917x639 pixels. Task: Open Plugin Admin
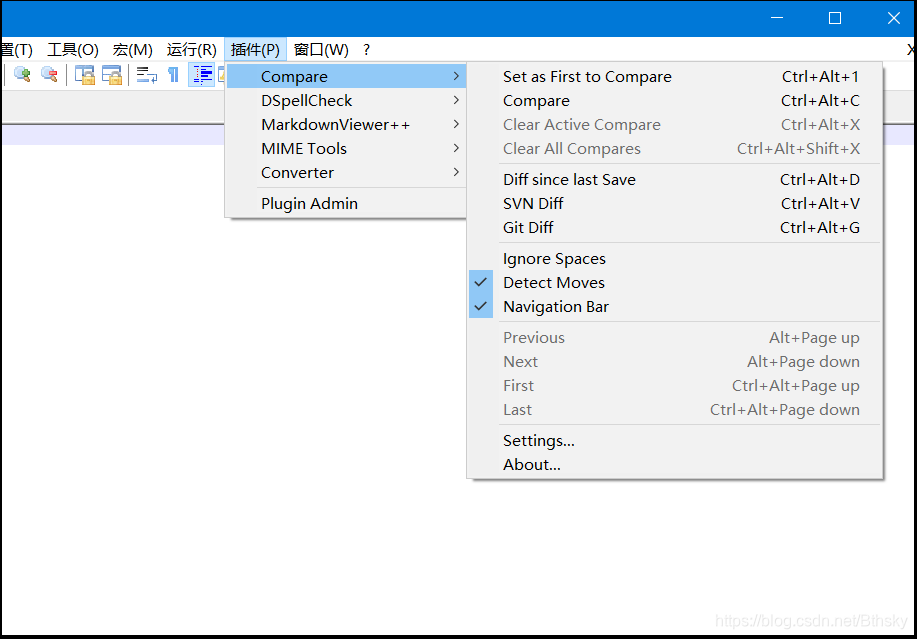click(311, 203)
